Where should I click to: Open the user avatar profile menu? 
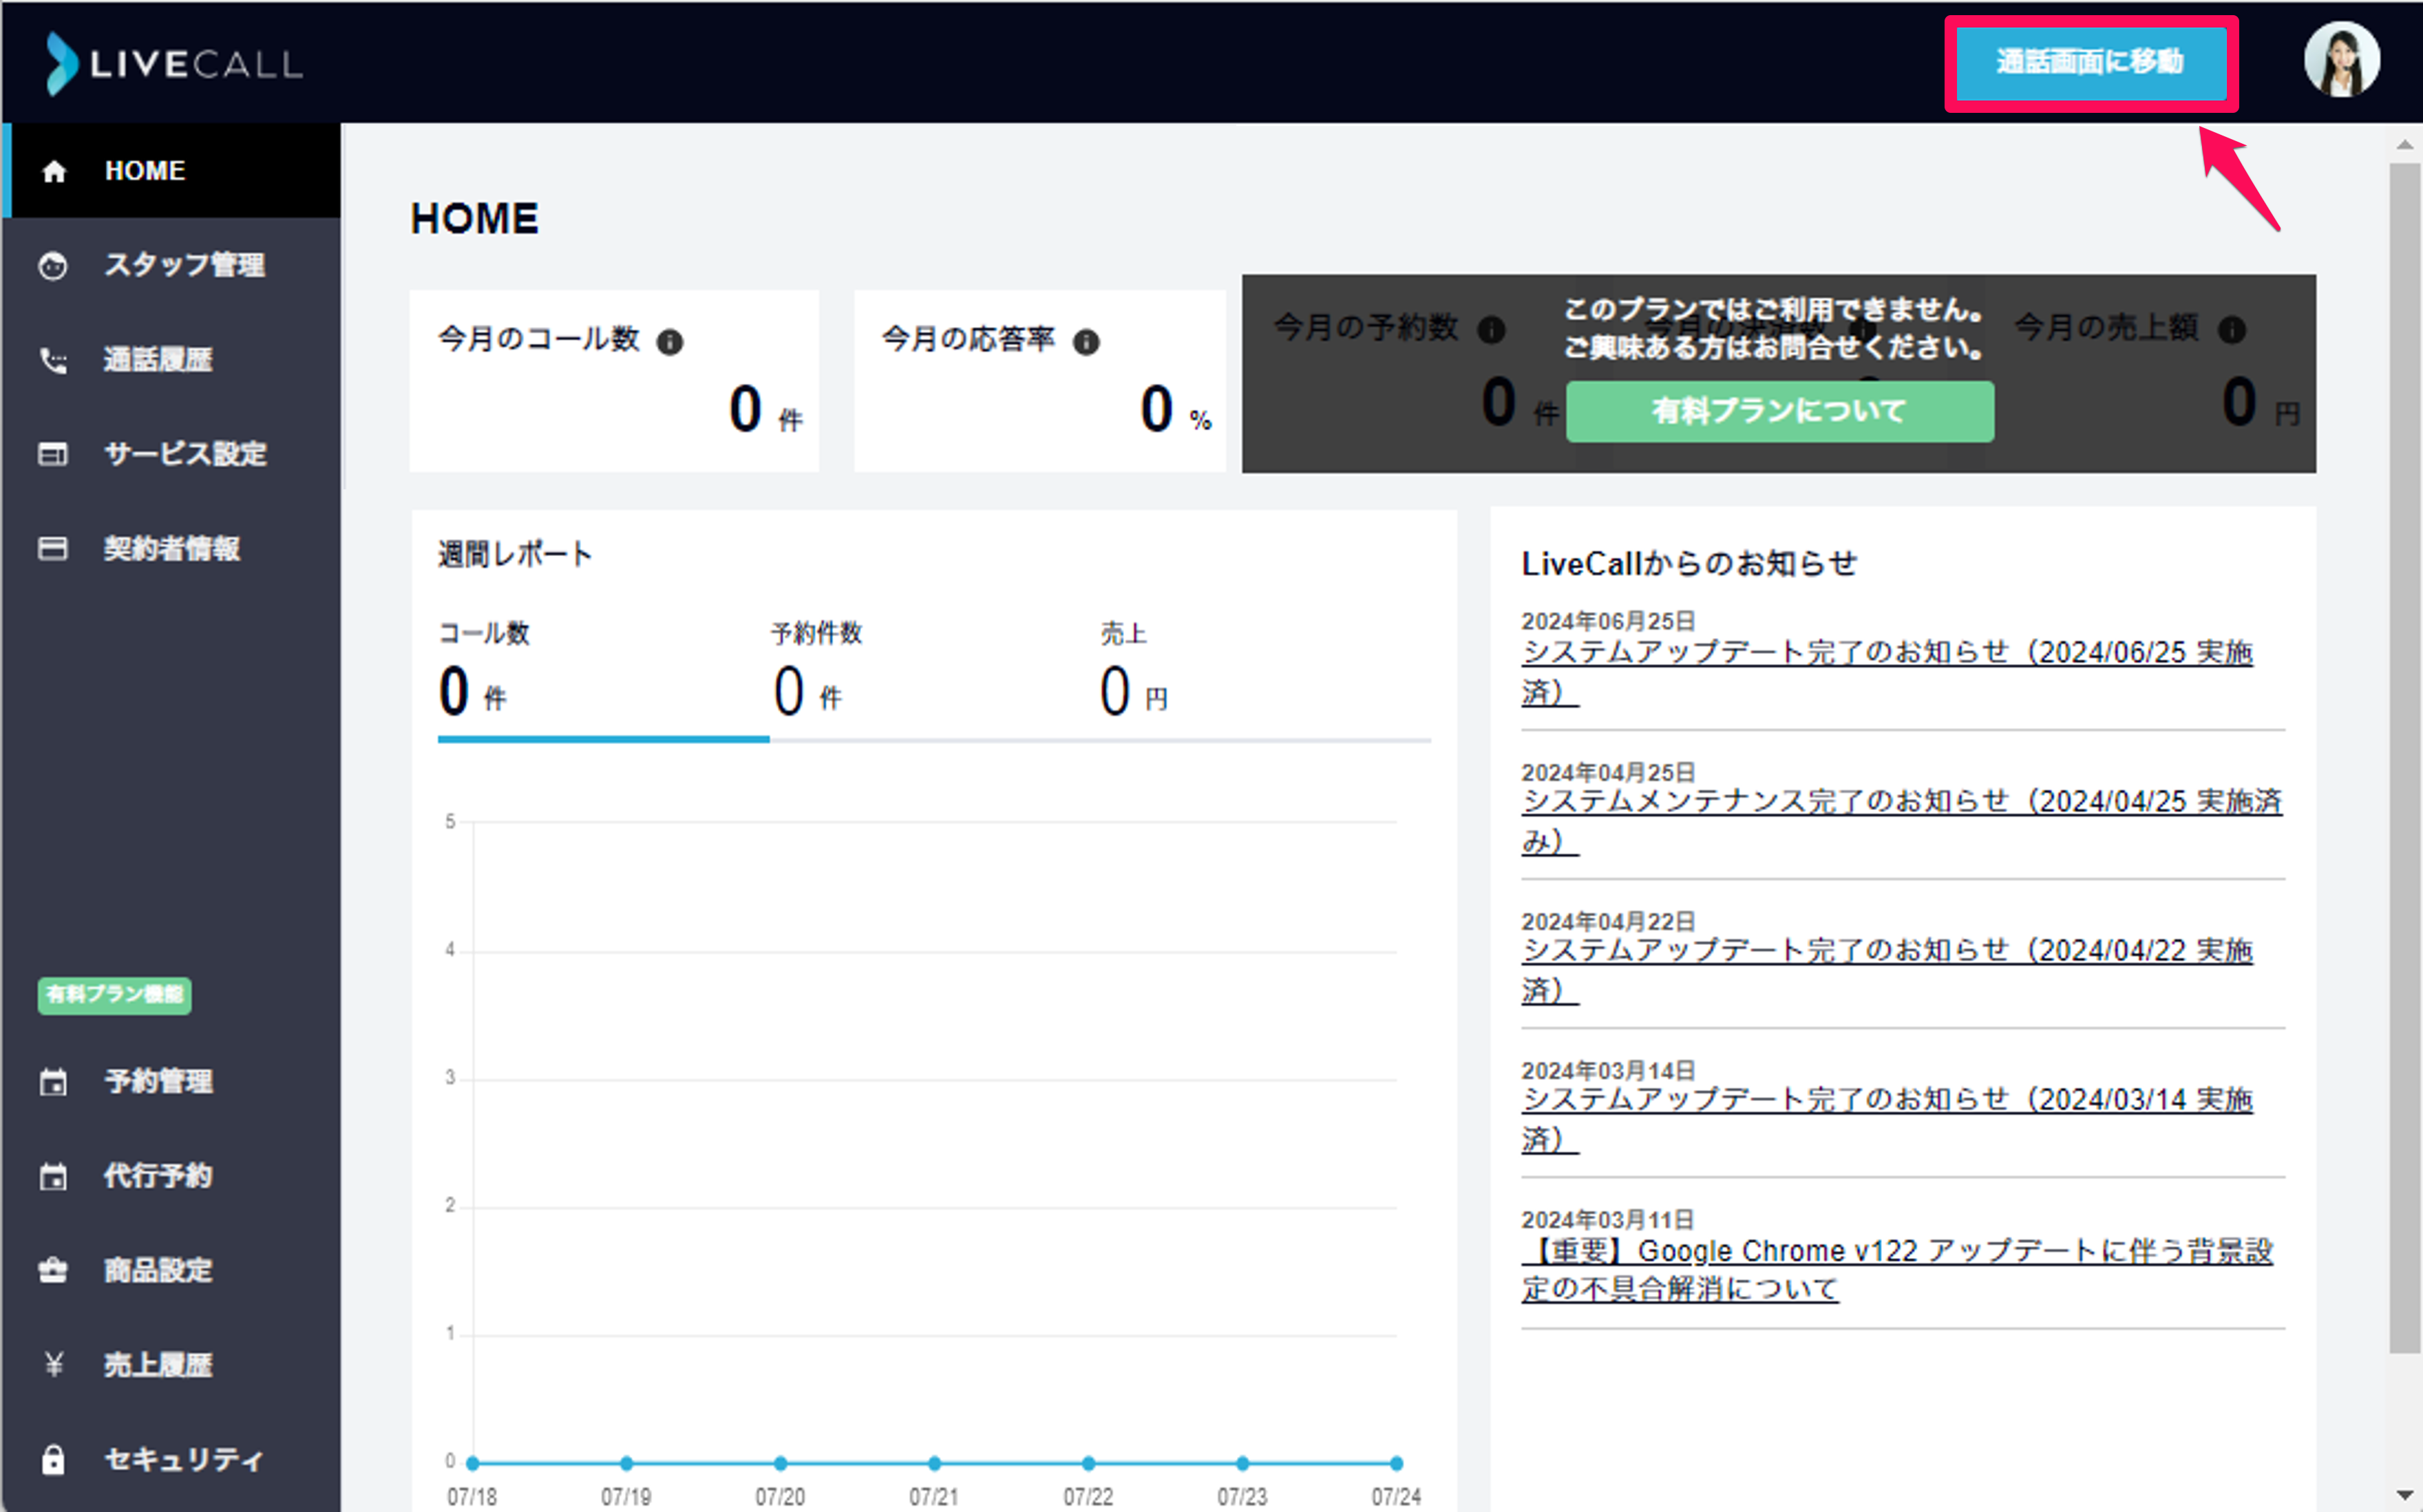point(2341,61)
